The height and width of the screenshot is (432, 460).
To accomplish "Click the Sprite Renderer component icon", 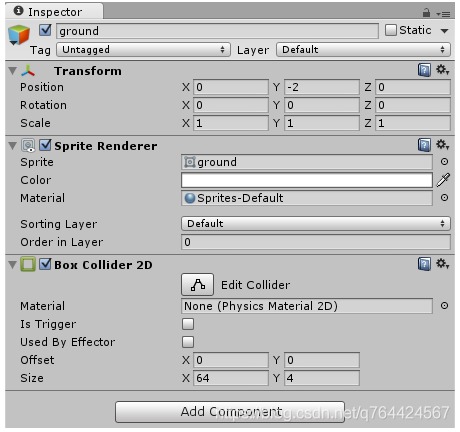I will tap(28, 146).
